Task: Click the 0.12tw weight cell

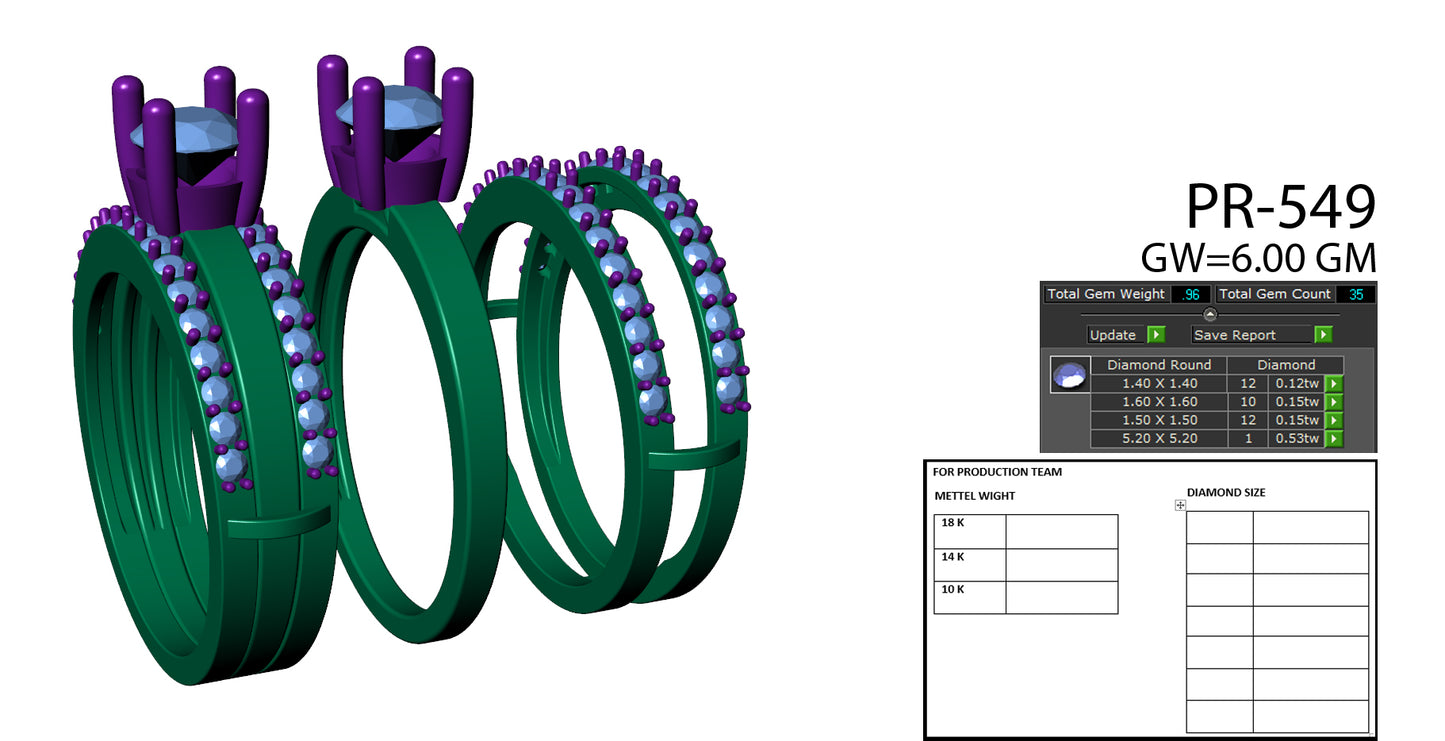Action: [x=1296, y=383]
